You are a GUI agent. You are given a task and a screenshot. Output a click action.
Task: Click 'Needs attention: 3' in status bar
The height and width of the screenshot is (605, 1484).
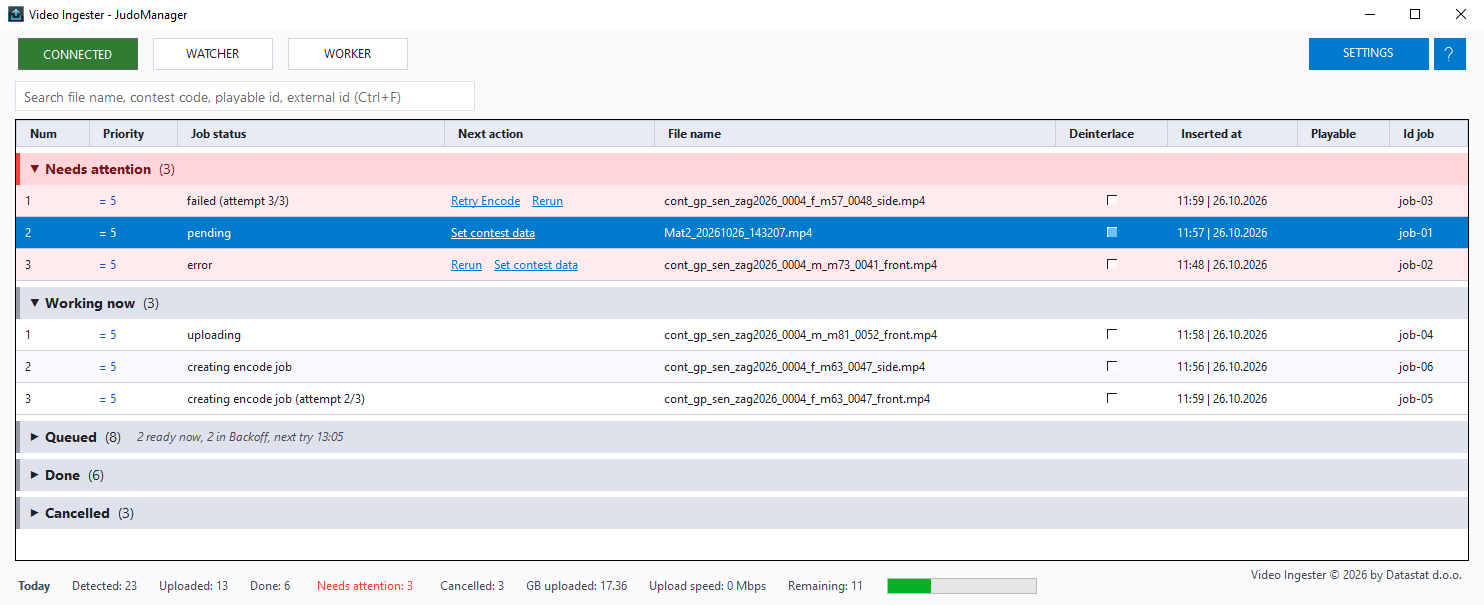[365, 586]
